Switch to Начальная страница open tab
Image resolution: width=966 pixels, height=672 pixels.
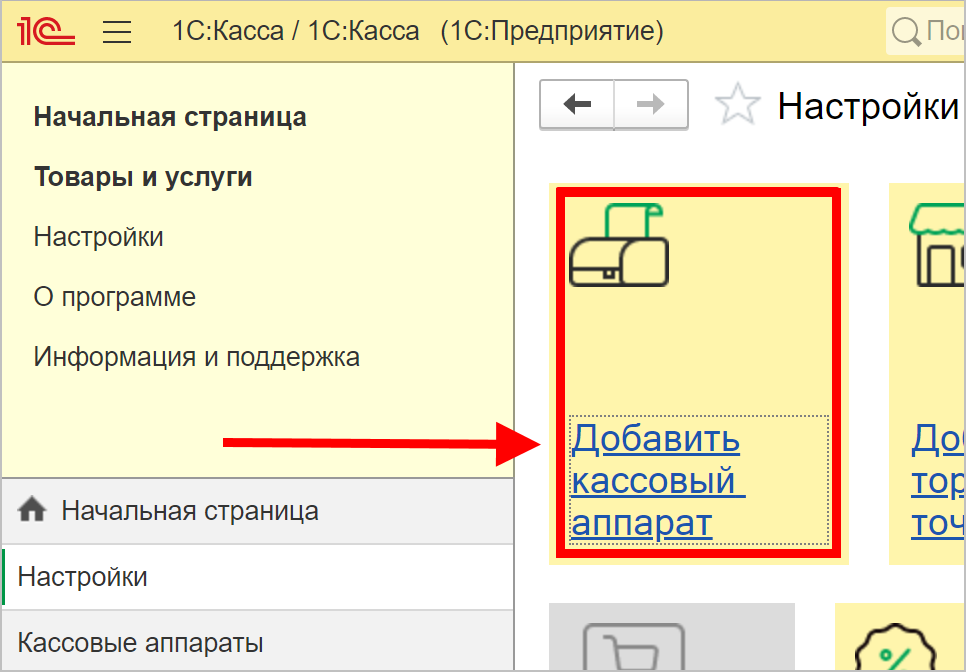coord(258,511)
